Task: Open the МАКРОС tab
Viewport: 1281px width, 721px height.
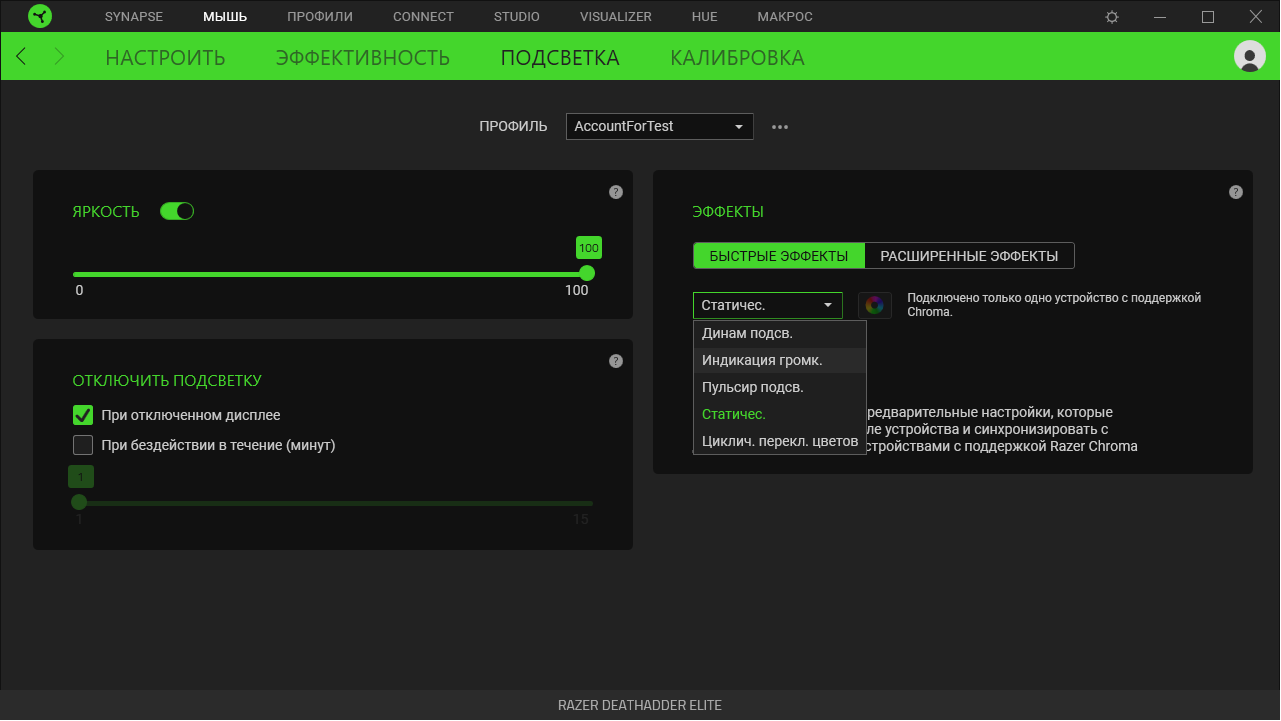Action: click(785, 17)
